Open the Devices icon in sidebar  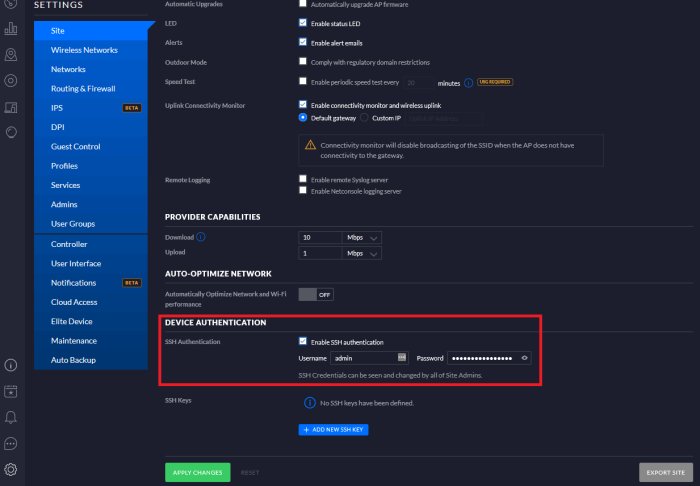[x=11, y=81]
